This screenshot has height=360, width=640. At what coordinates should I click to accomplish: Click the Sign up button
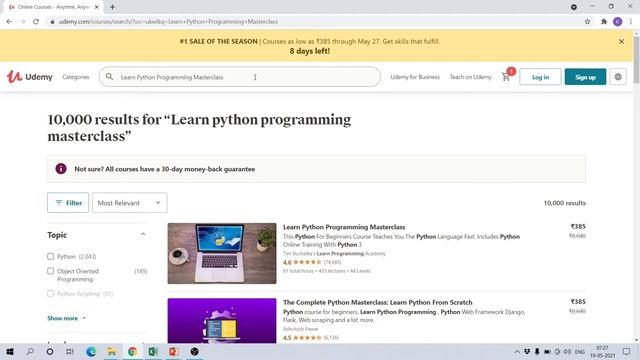(x=585, y=77)
